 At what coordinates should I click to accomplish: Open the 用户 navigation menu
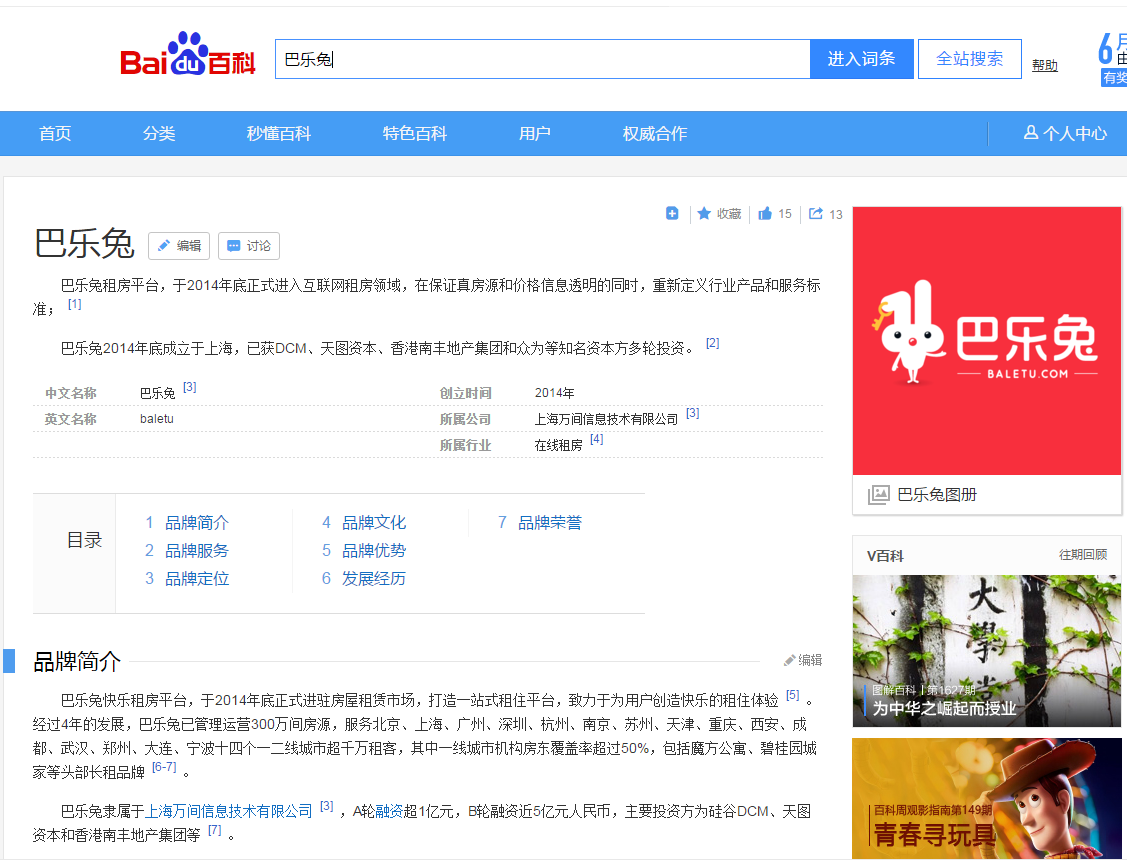(x=535, y=134)
